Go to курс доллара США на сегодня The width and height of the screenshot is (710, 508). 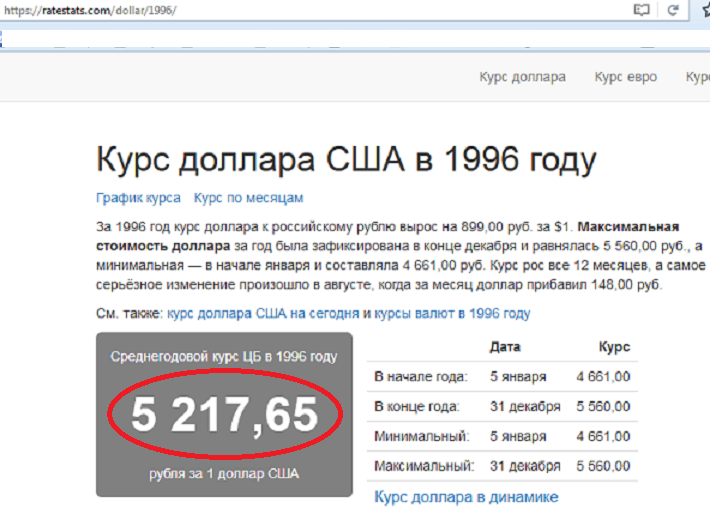coord(263,313)
